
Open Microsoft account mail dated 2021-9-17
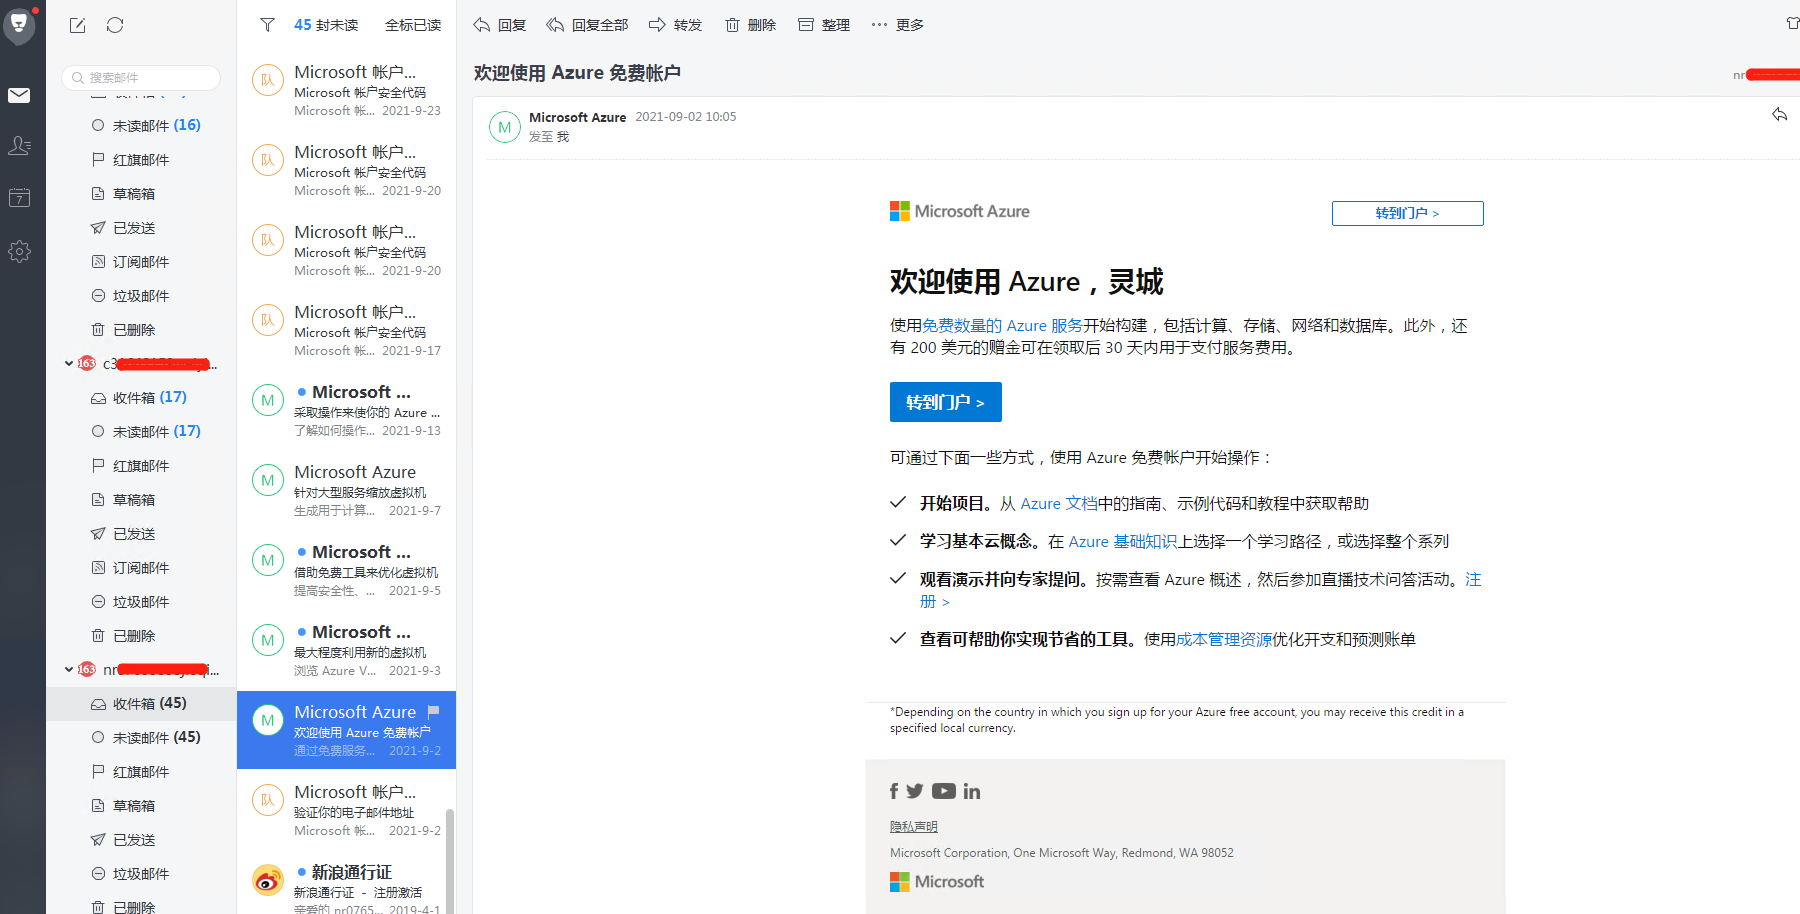(x=346, y=330)
